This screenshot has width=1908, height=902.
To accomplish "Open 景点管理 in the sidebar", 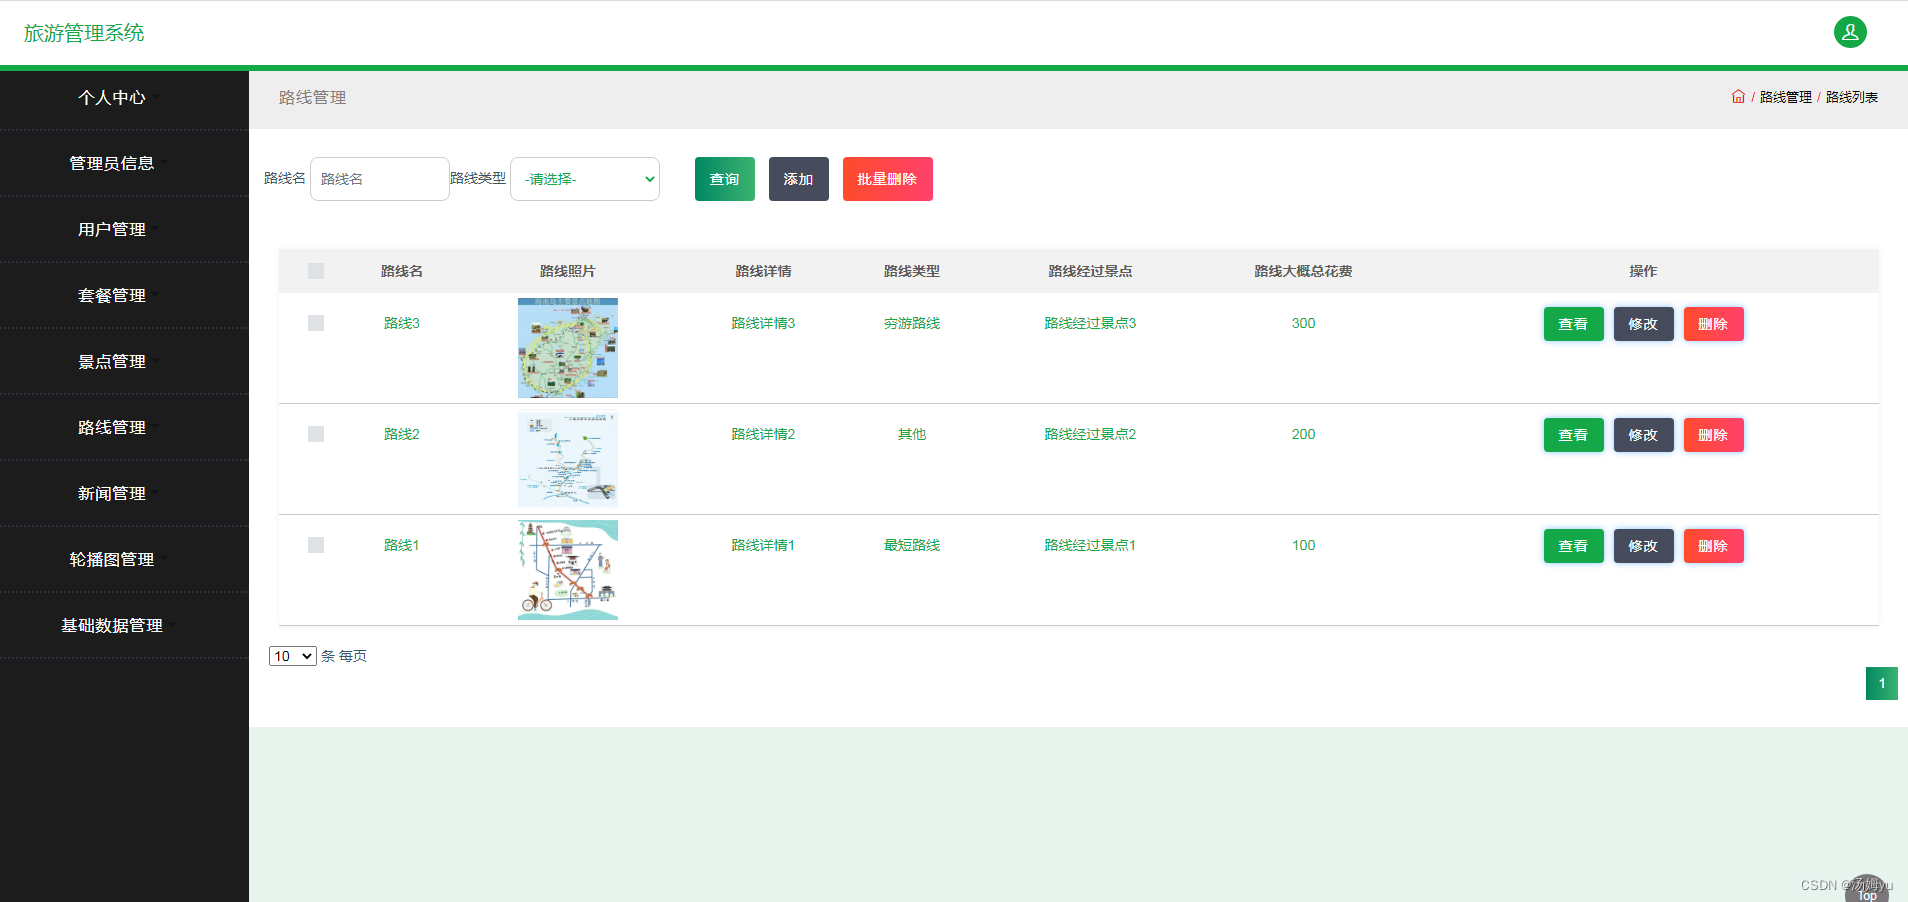I will click(x=112, y=361).
